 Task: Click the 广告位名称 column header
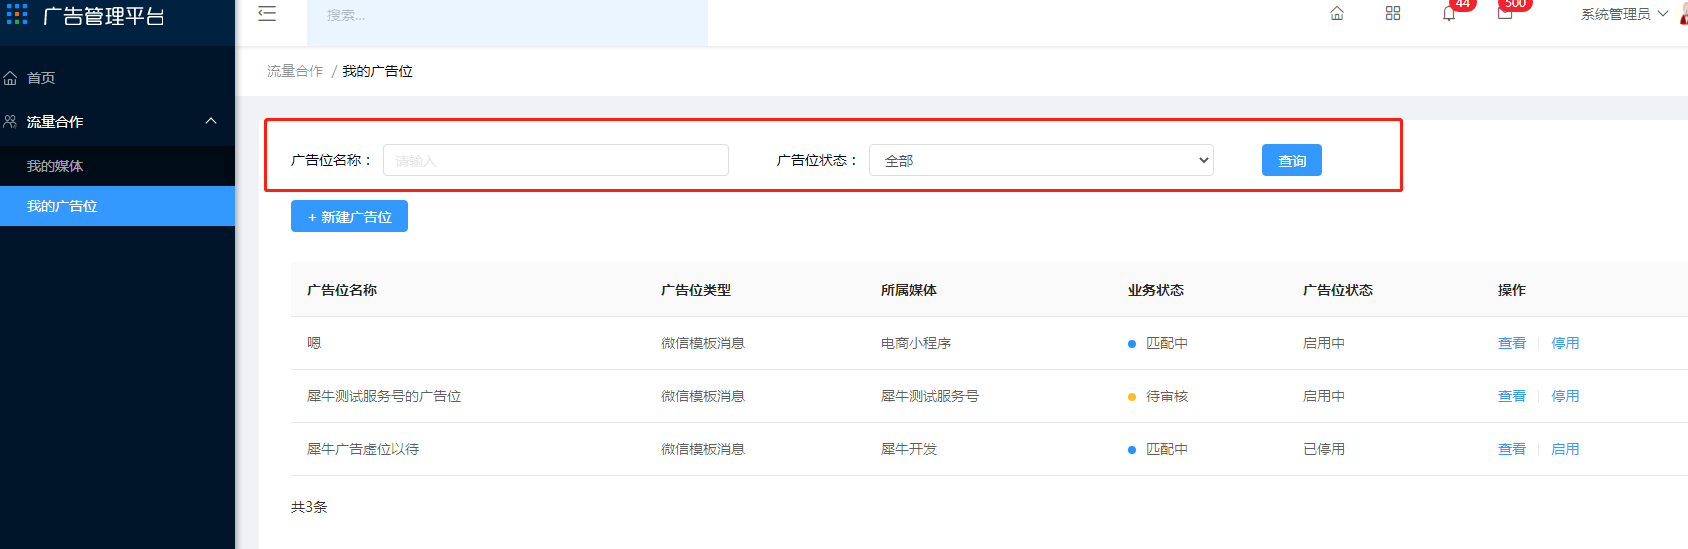342,290
